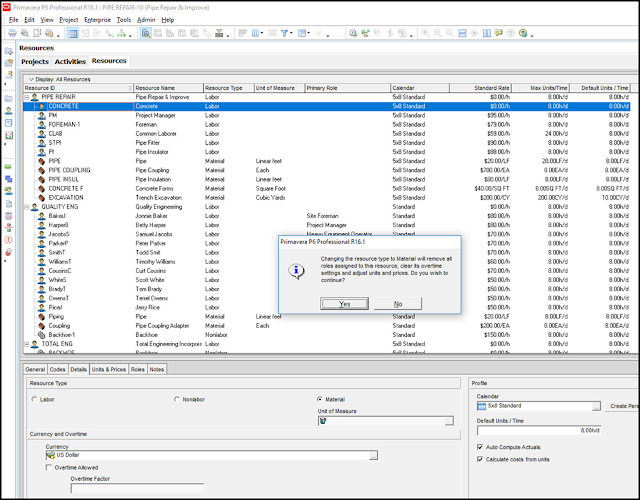Open the Filter icon dropdown arrow
Image resolution: width=640 pixels, height=500 pixels.
[291, 33]
